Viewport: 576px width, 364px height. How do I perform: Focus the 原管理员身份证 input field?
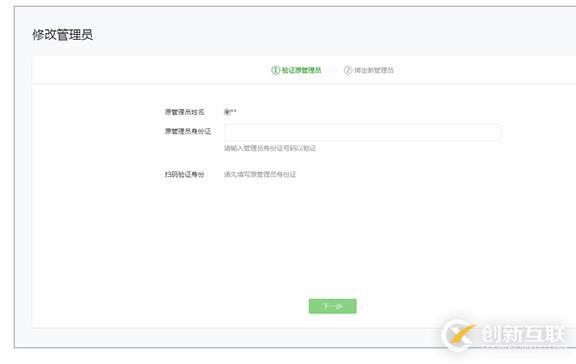coord(362,132)
